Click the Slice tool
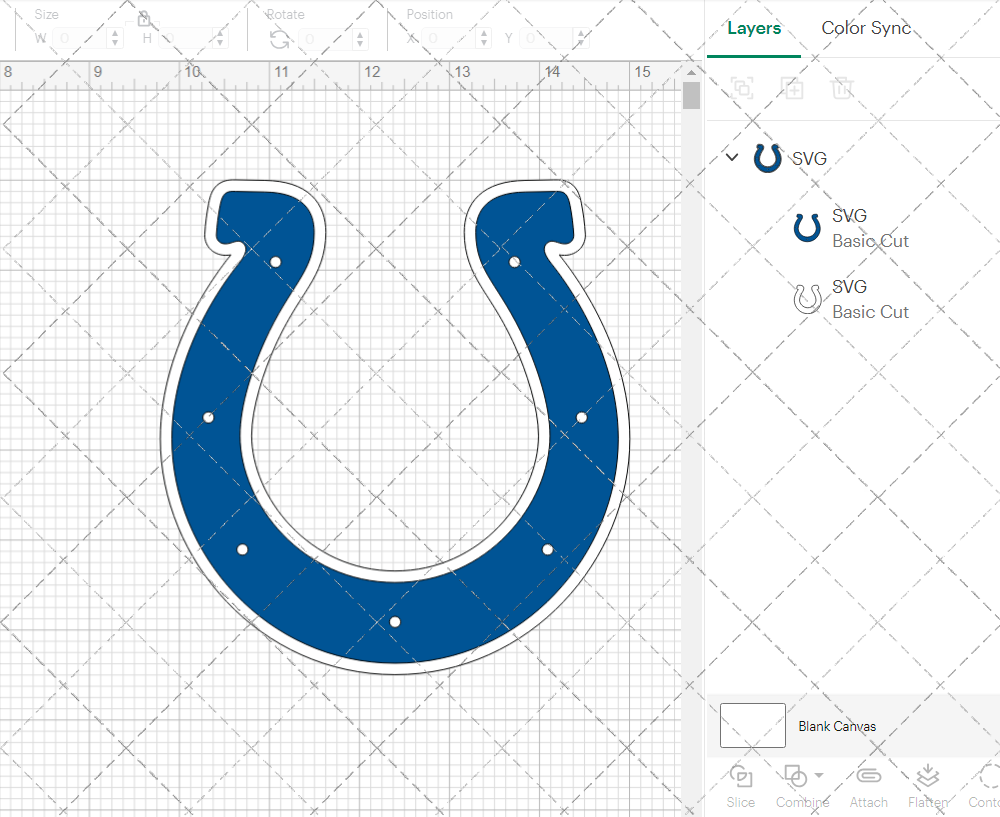This screenshot has width=1000, height=817. (740, 786)
